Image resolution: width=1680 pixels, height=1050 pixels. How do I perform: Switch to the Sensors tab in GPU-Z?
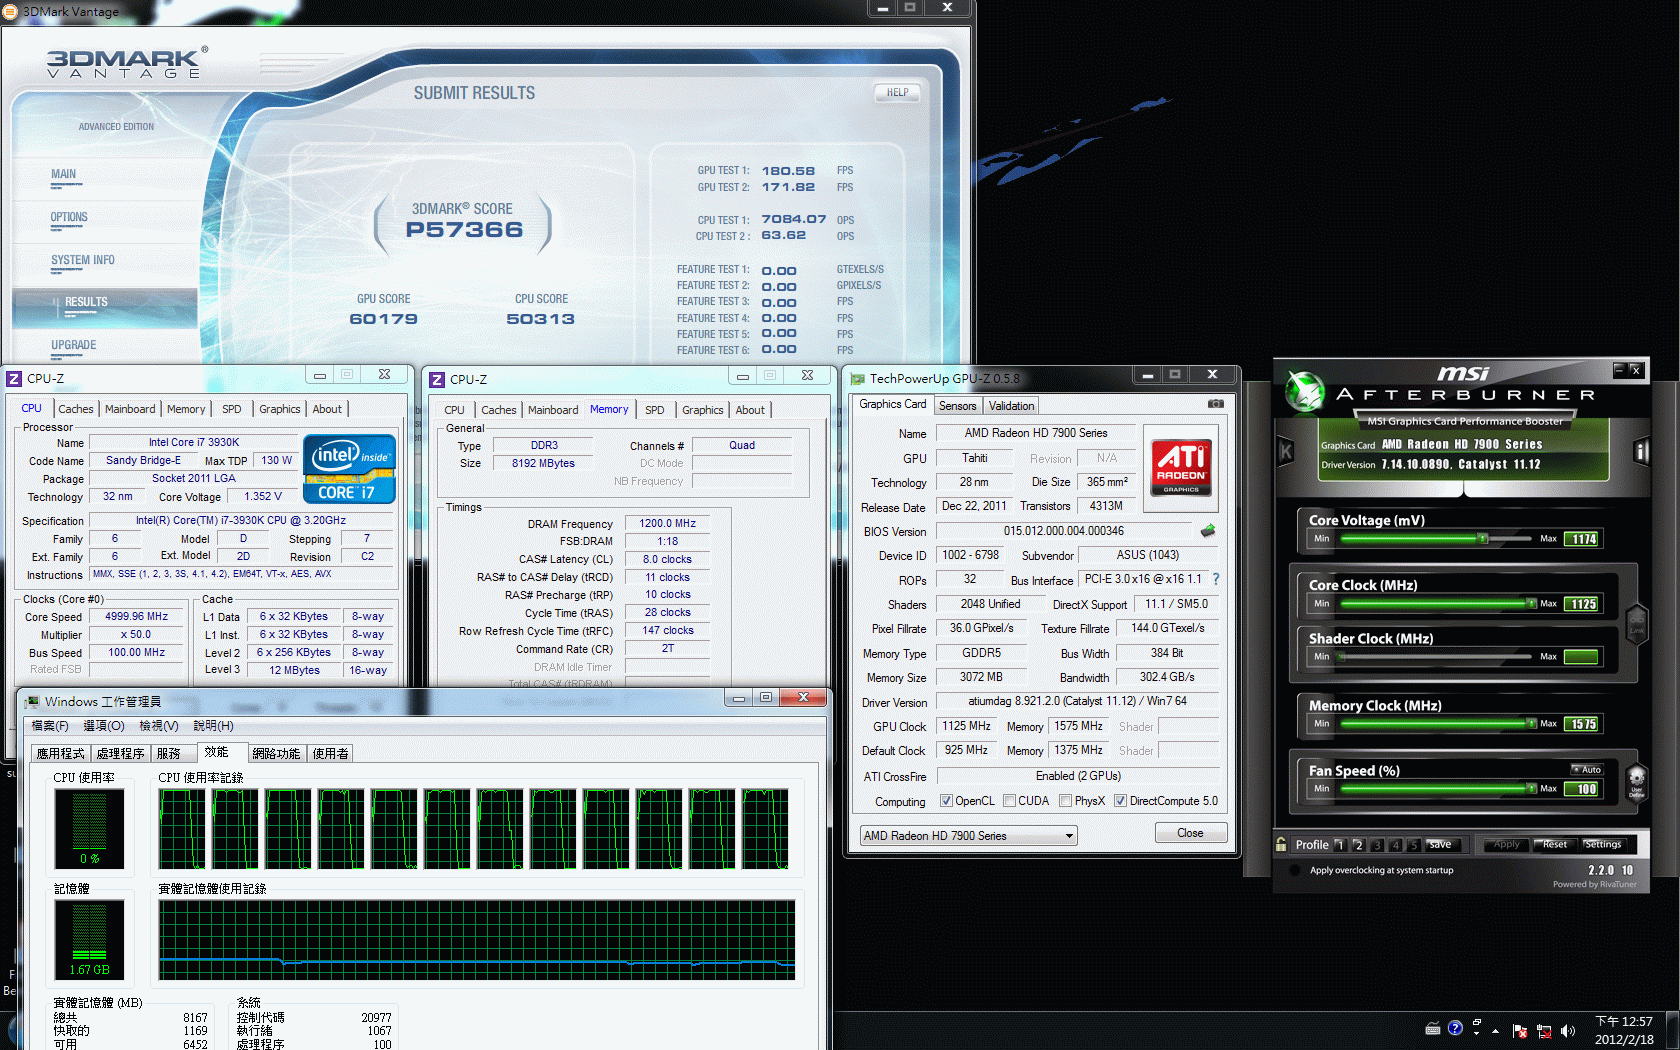957,406
